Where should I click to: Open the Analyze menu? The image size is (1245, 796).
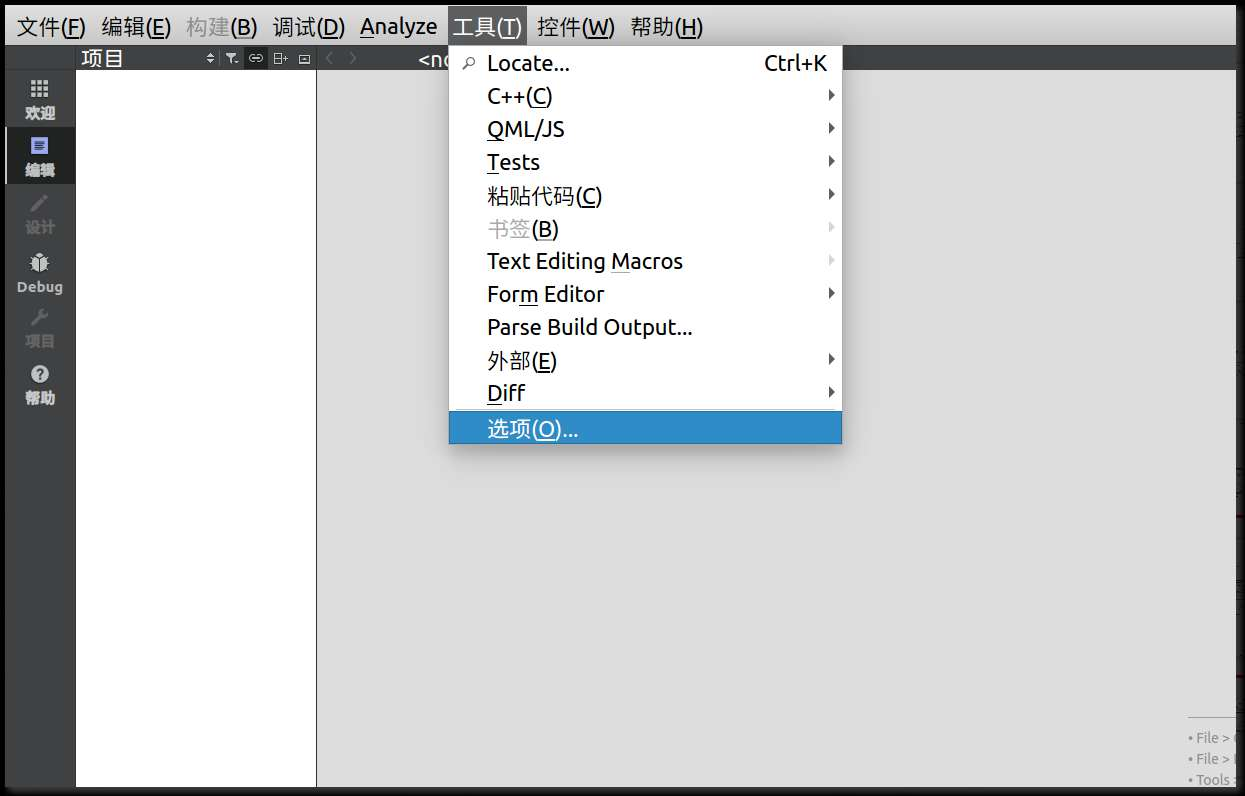pyautogui.click(x=398, y=27)
